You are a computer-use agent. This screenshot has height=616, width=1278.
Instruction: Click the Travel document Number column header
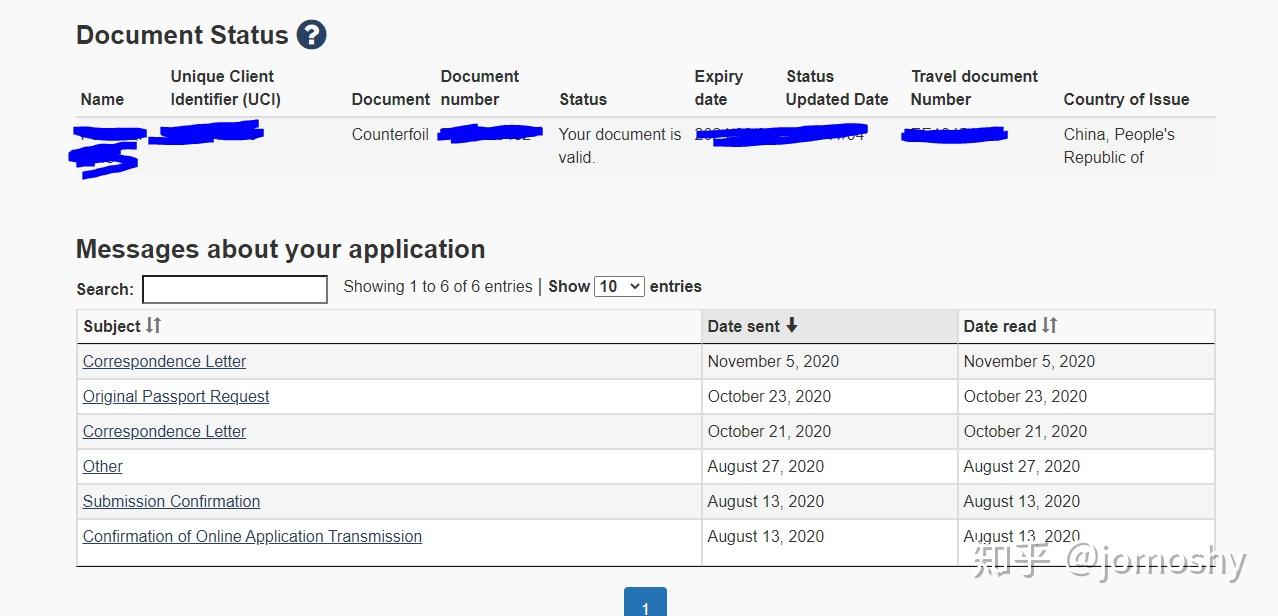pyautogui.click(x=973, y=88)
